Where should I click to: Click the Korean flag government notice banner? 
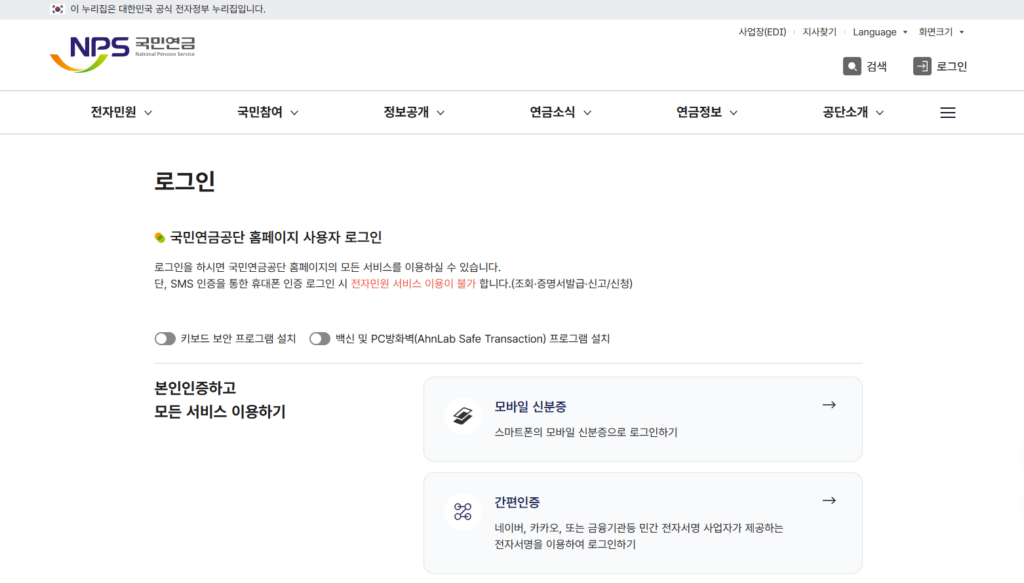coord(158,9)
